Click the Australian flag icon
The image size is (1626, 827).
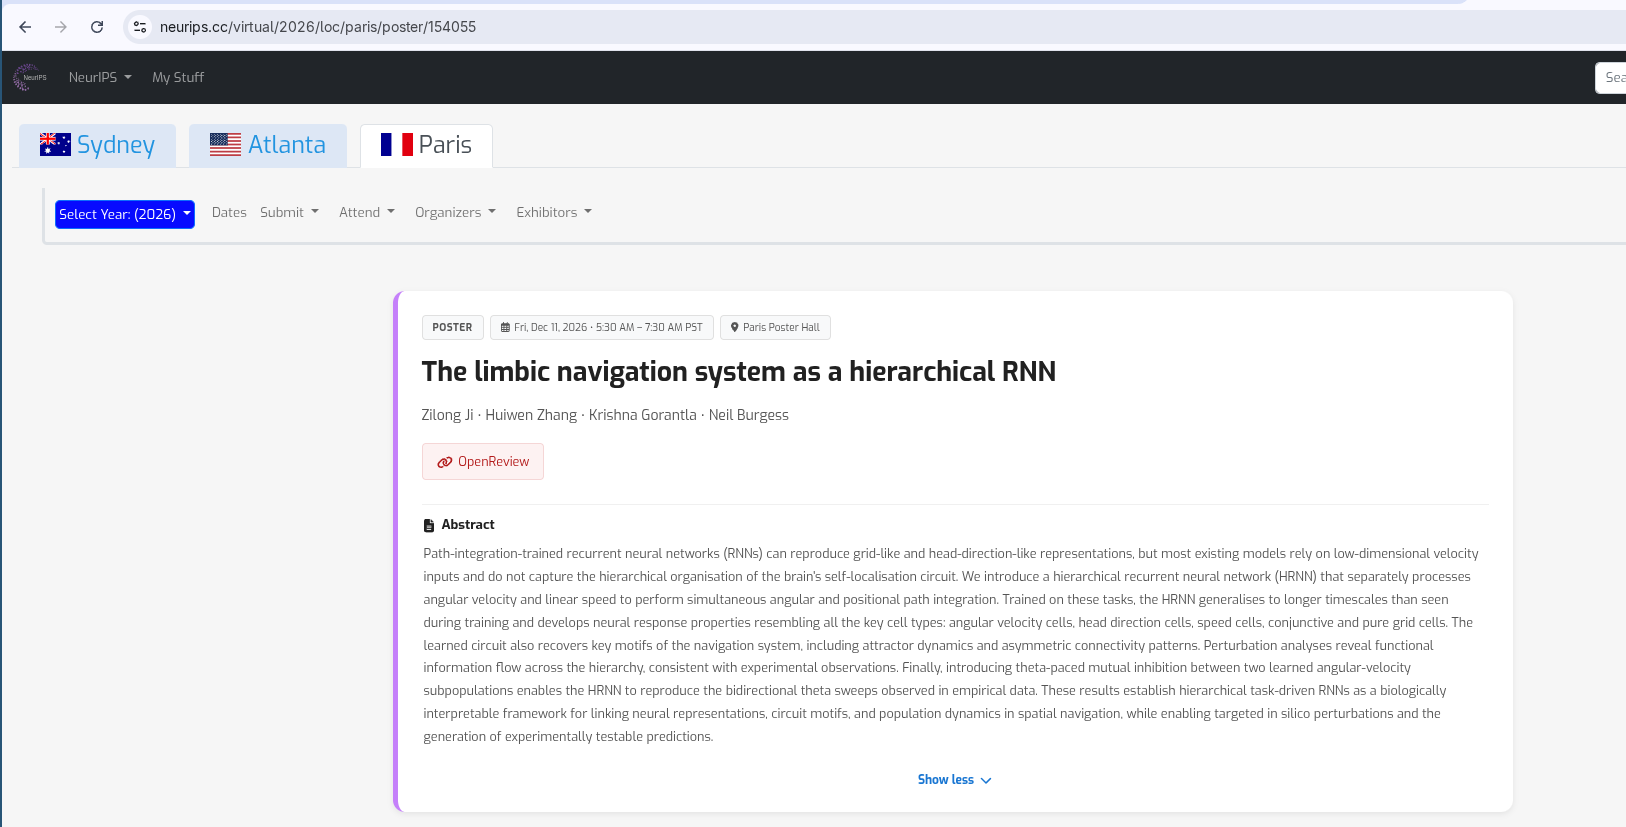pos(55,145)
